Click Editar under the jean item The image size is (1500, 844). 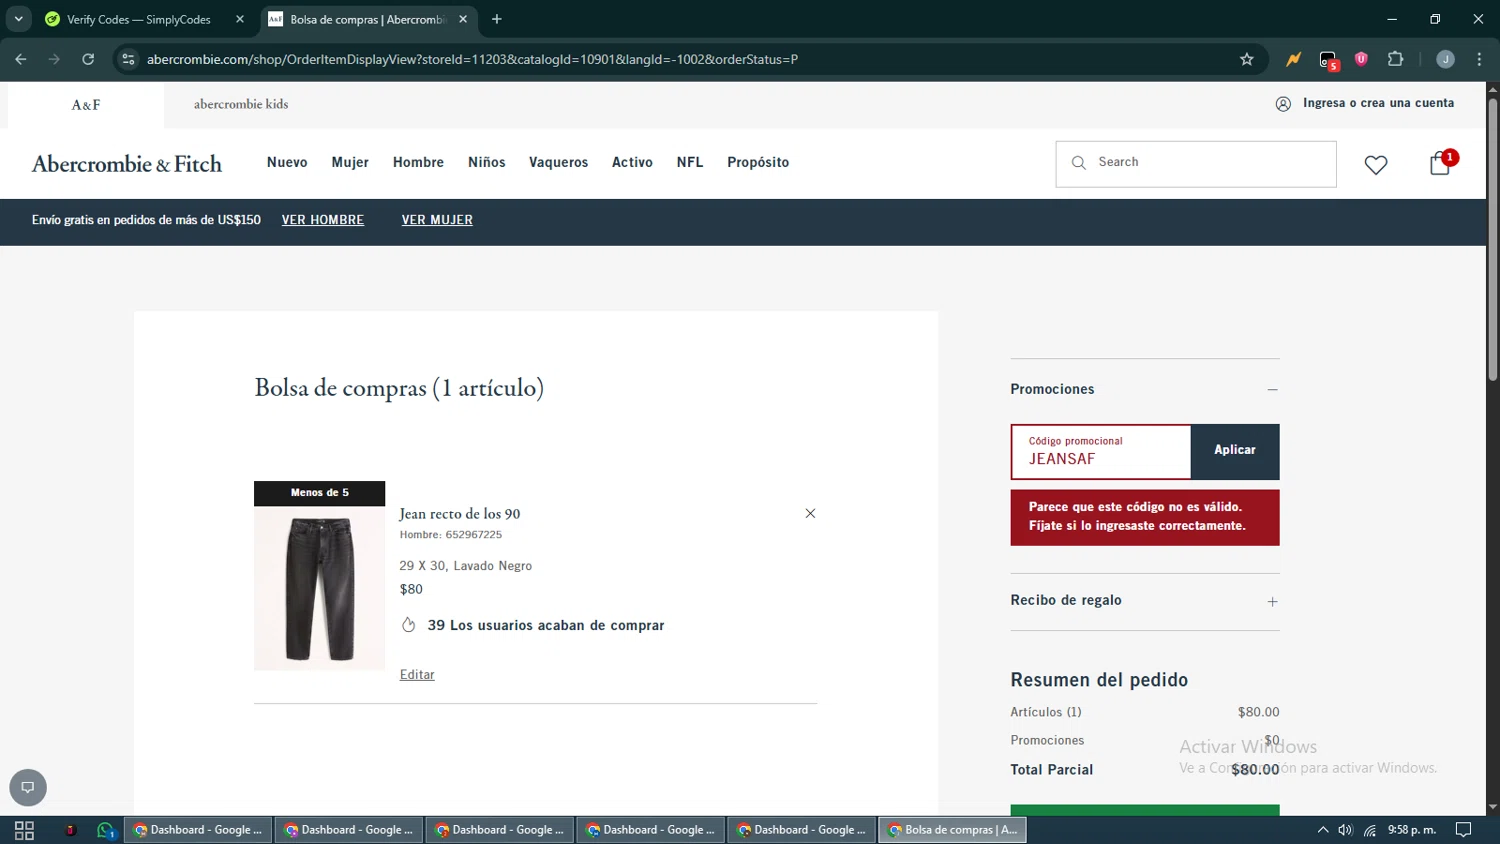(x=417, y=675)
